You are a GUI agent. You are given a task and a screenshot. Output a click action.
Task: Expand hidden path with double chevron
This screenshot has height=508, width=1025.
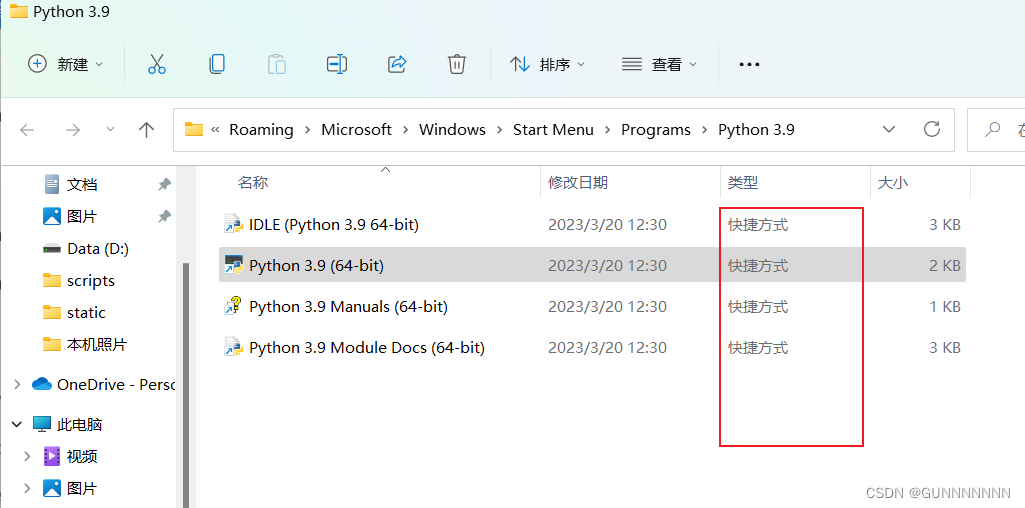click(215, 130)
